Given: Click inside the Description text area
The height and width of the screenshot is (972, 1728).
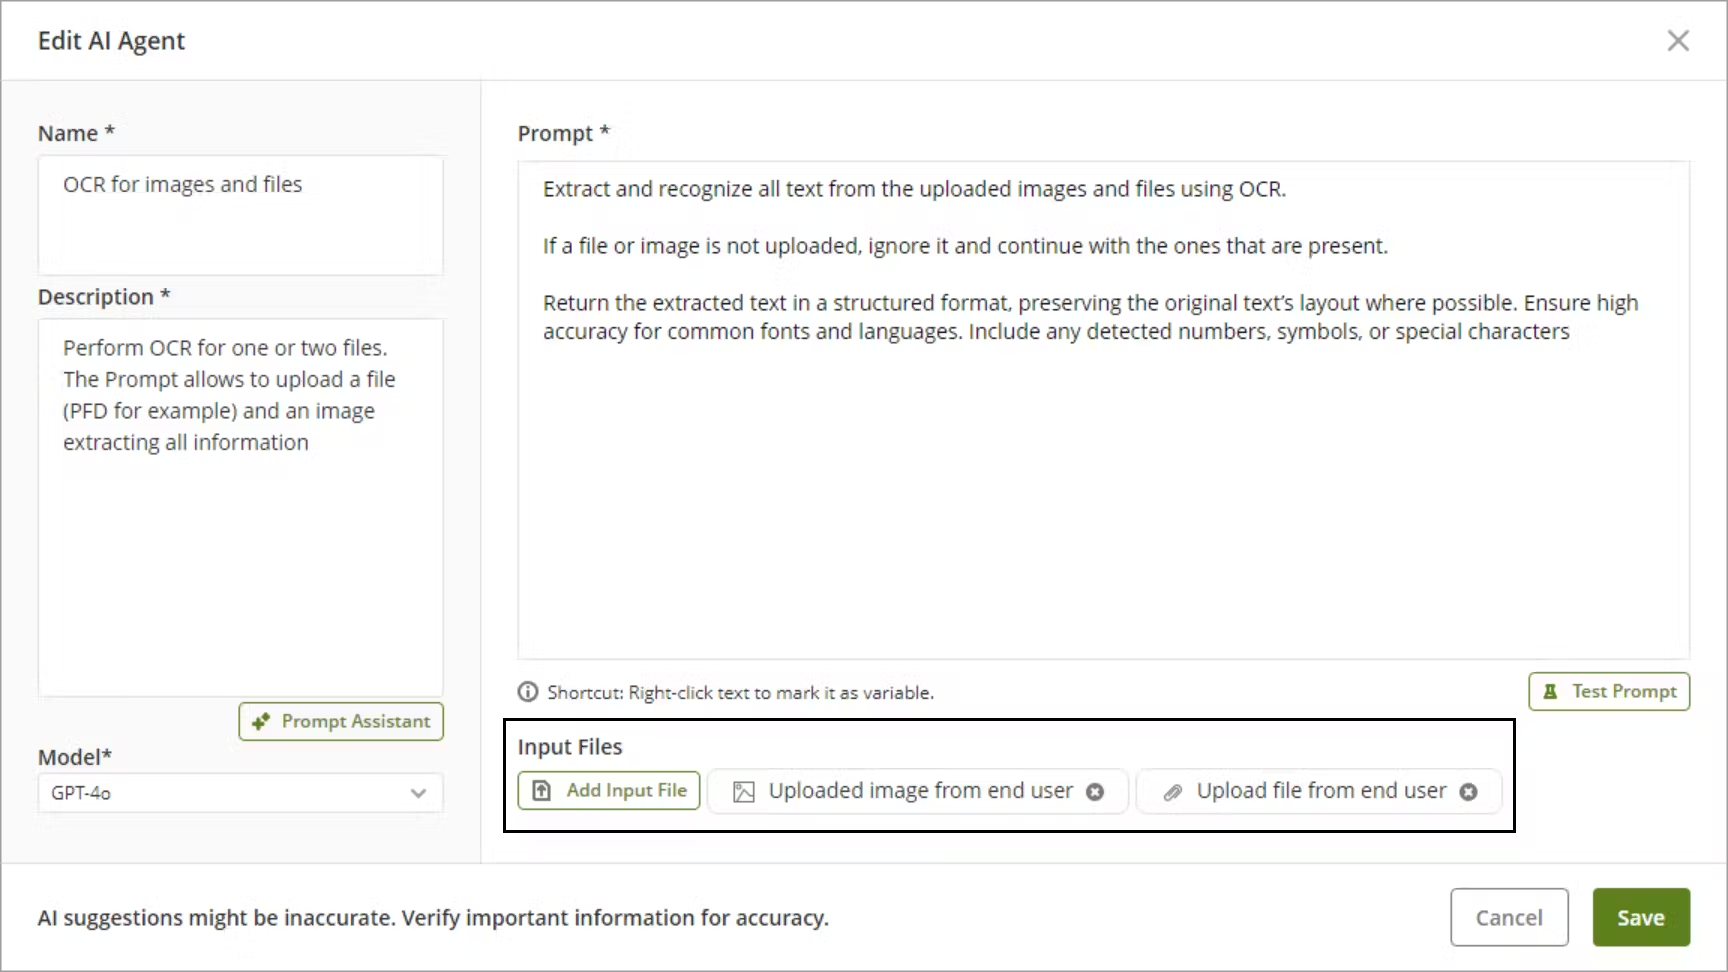Looking at the screenshot, I should click(x=240, y=507).
